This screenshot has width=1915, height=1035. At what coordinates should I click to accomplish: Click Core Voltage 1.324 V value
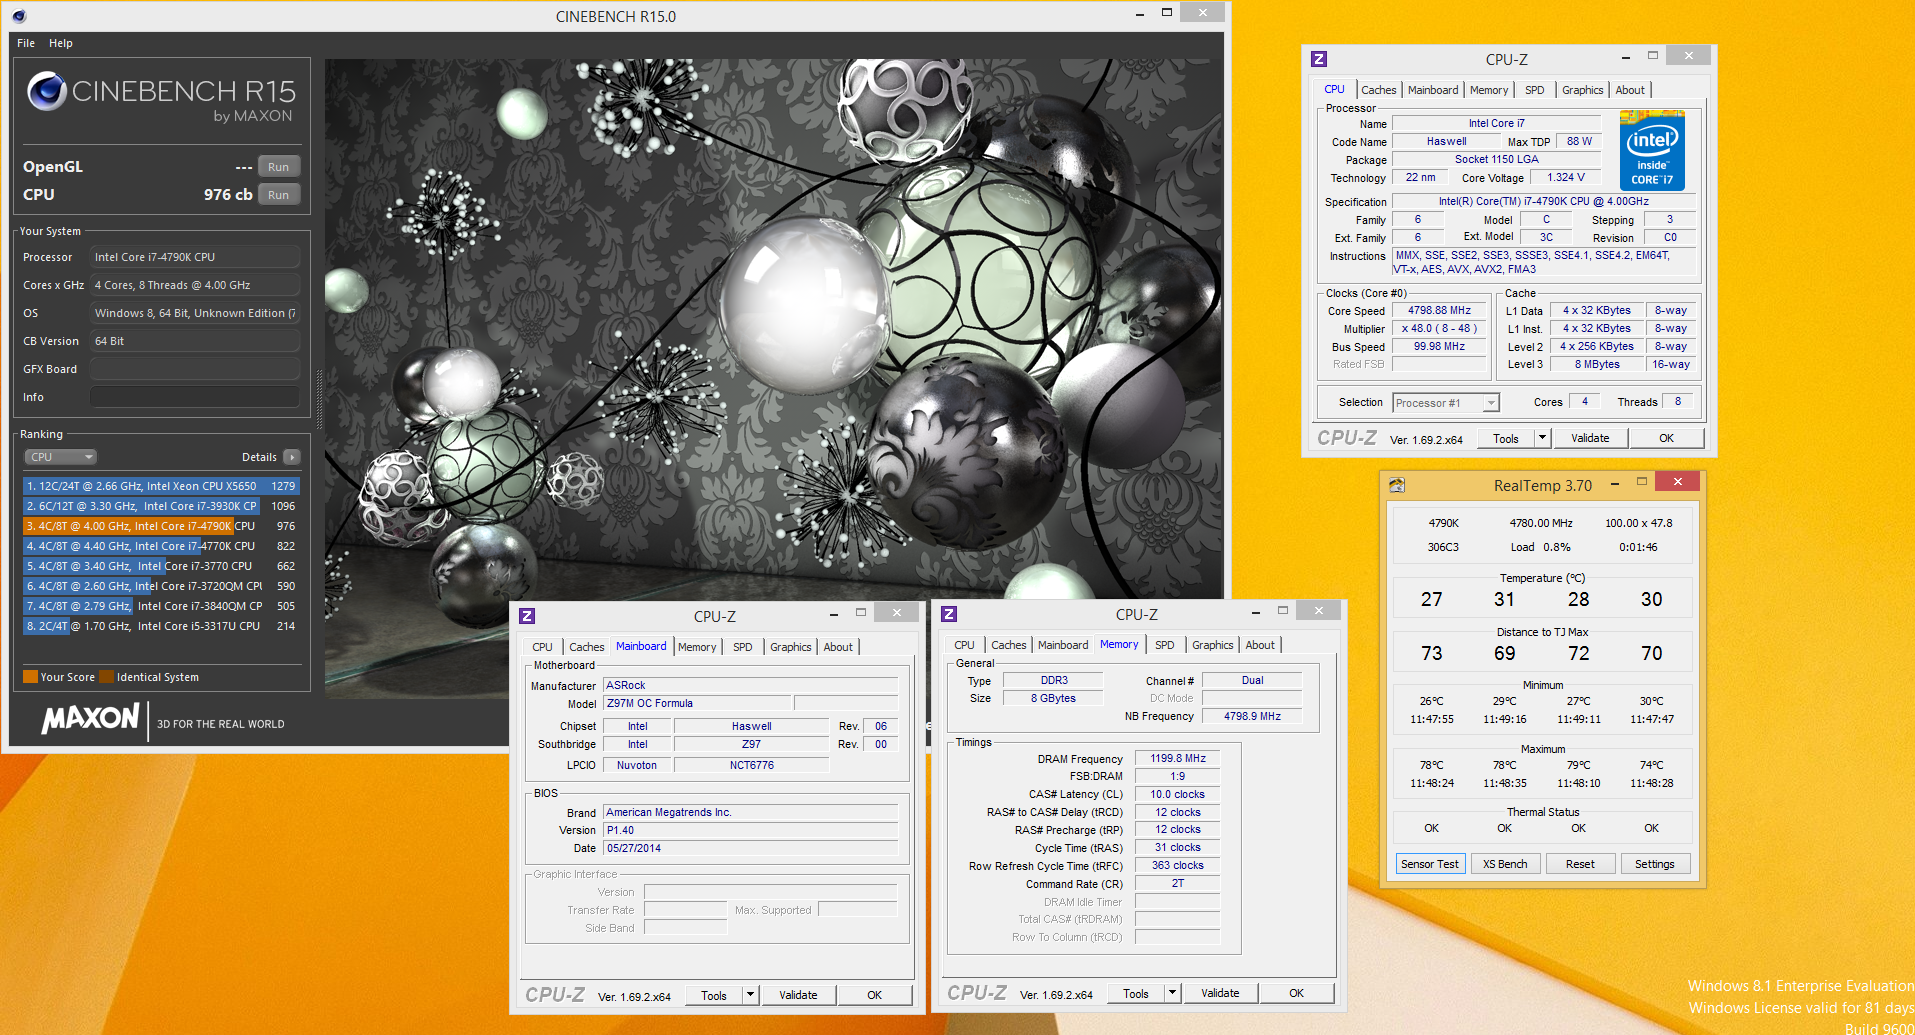tap(1566, 178)
